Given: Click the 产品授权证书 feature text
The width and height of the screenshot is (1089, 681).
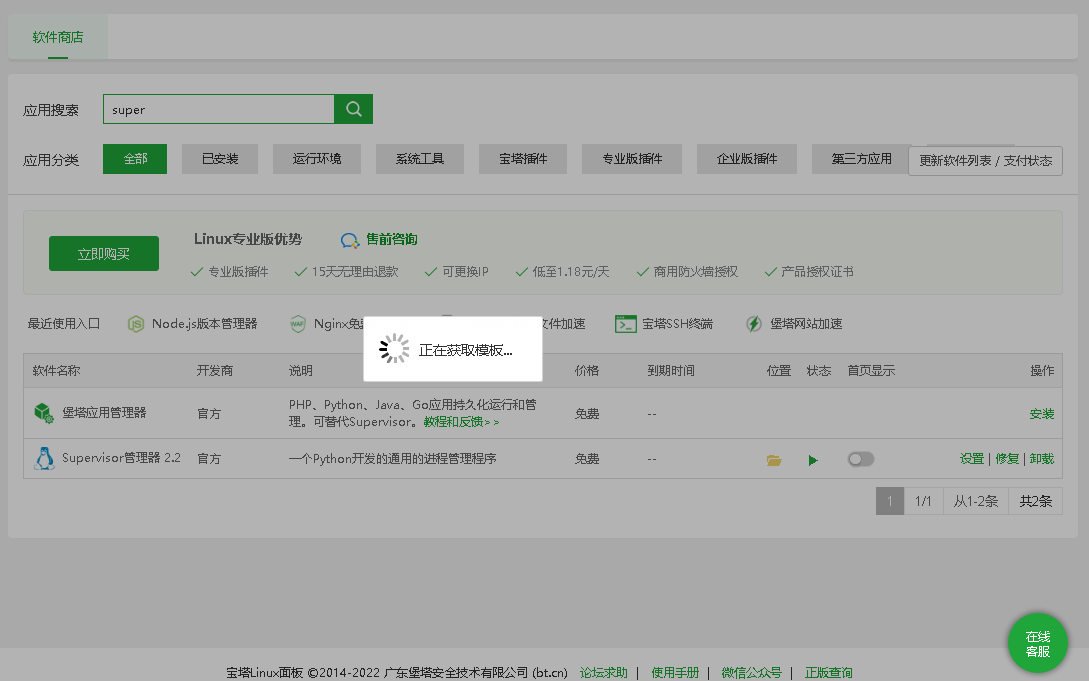Looking at the screenshot, I should point(817,272).
